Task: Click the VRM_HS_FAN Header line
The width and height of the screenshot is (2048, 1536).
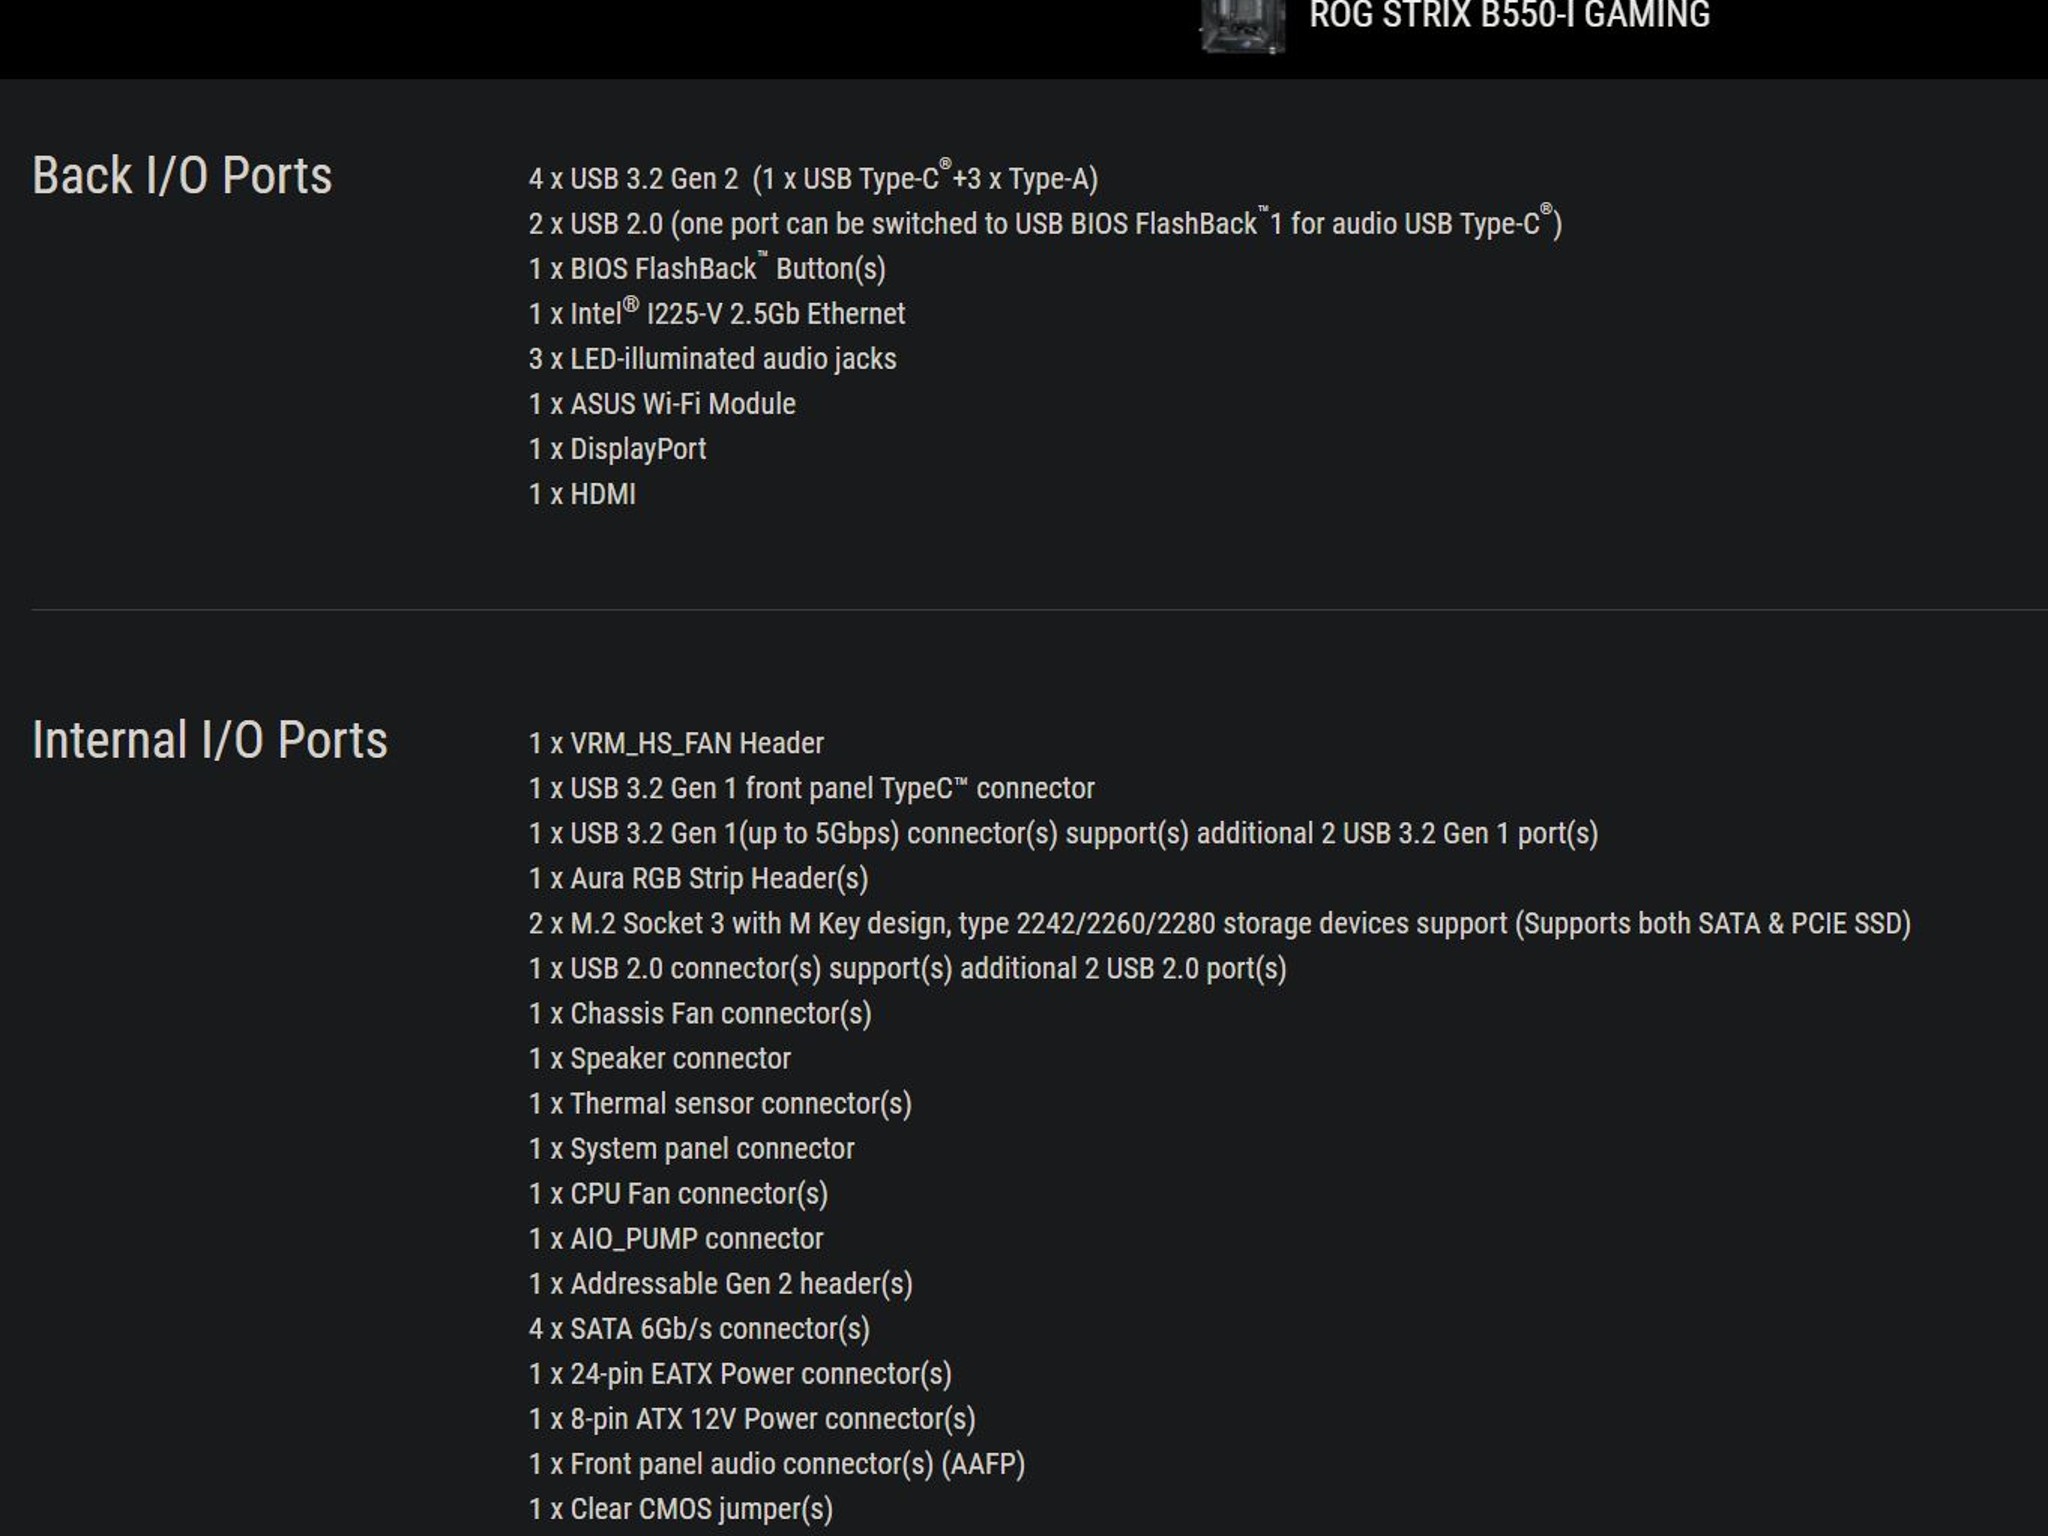Action: click(676, 743)
